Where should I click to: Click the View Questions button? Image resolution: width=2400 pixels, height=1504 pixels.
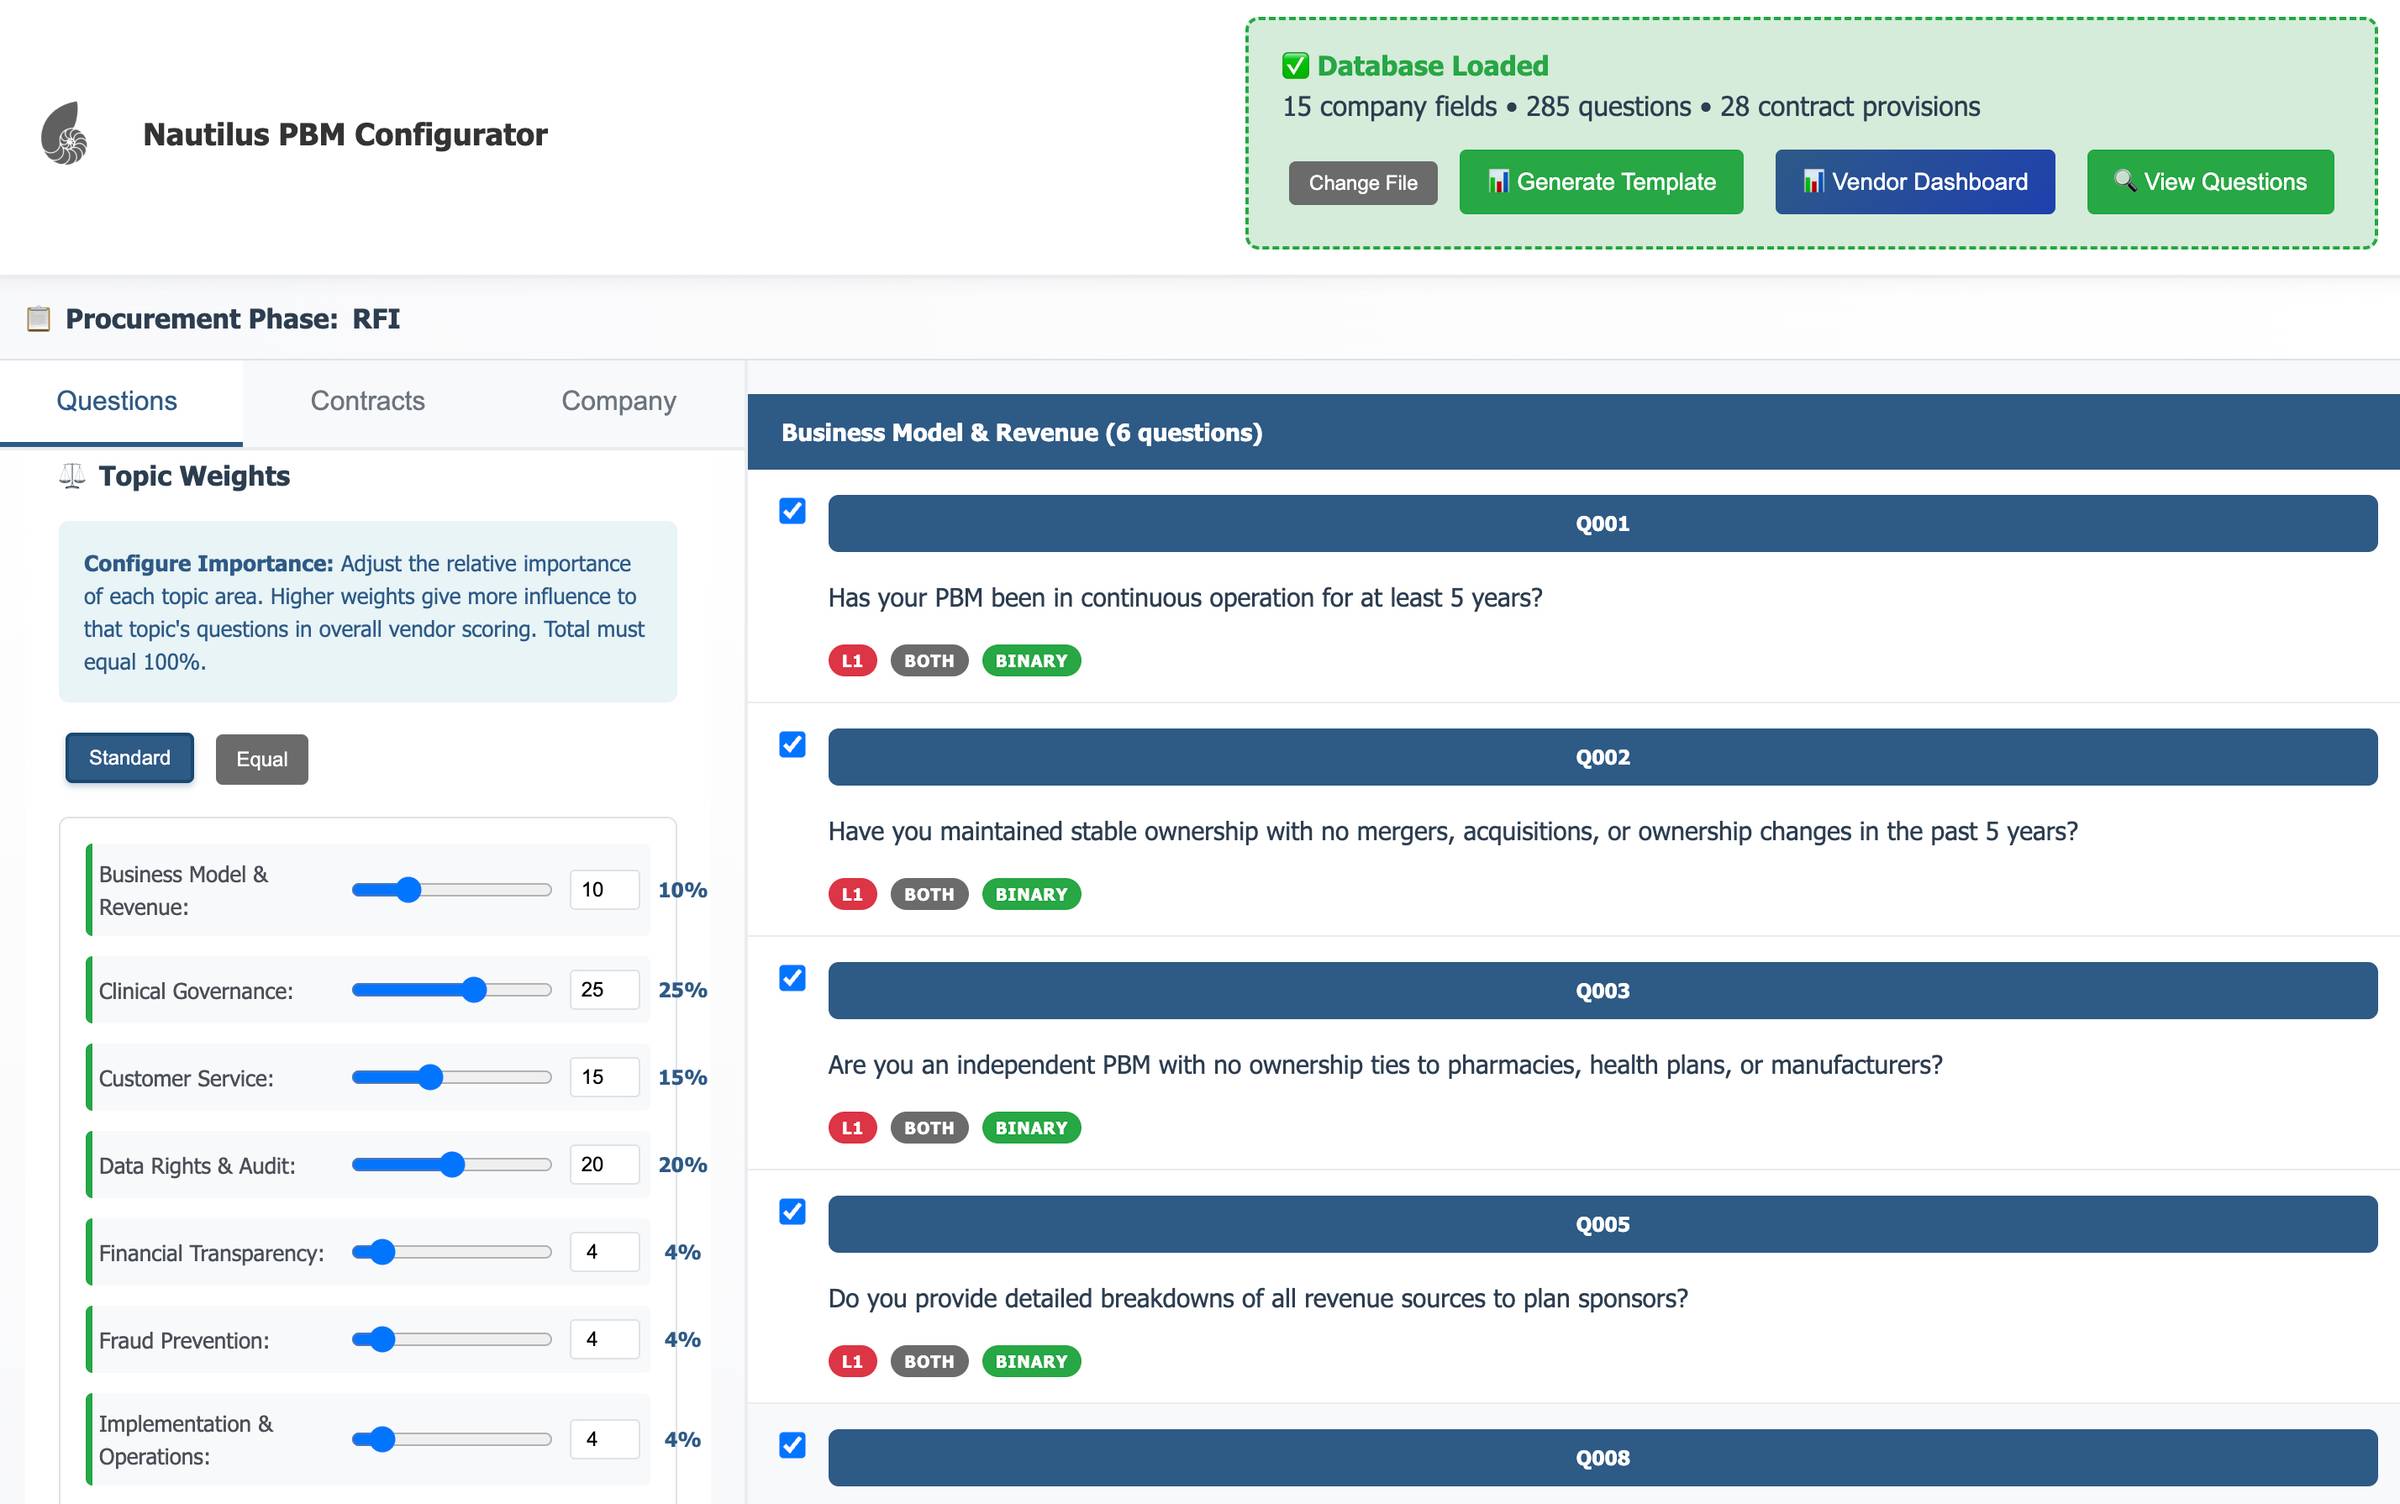[x=2209, y=182]
